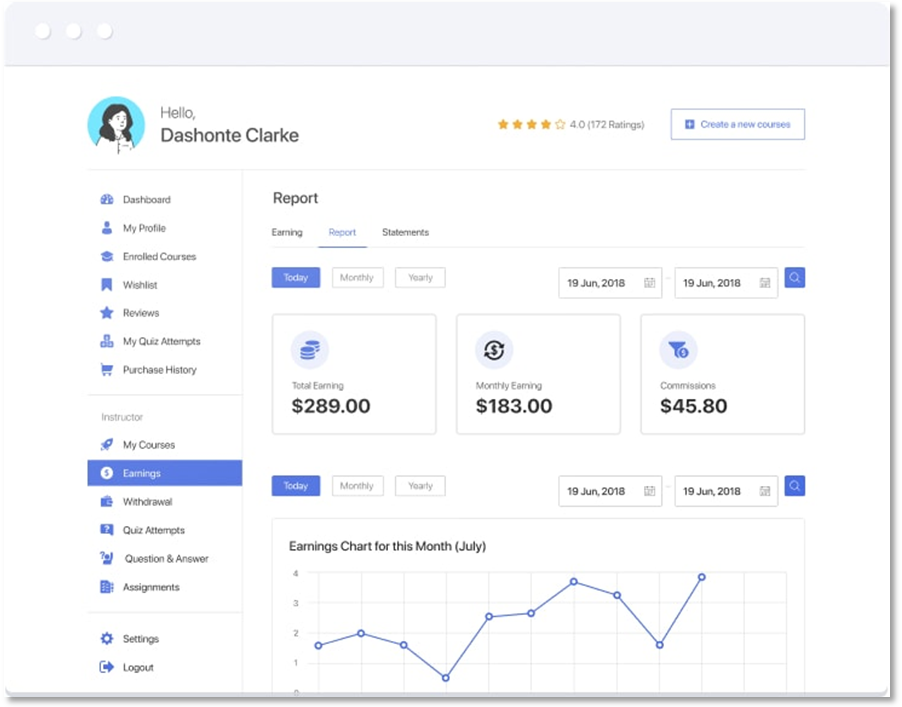Select Monthly filter above earnings chart
Viewport: 902px width, 707px height.
click(357, 486)
